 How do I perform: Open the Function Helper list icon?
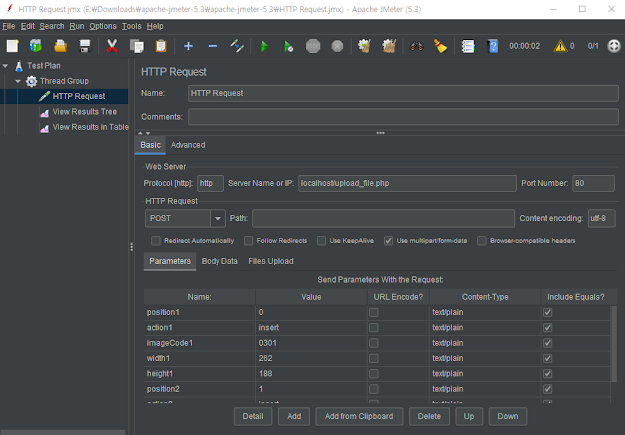pos(468,46)
